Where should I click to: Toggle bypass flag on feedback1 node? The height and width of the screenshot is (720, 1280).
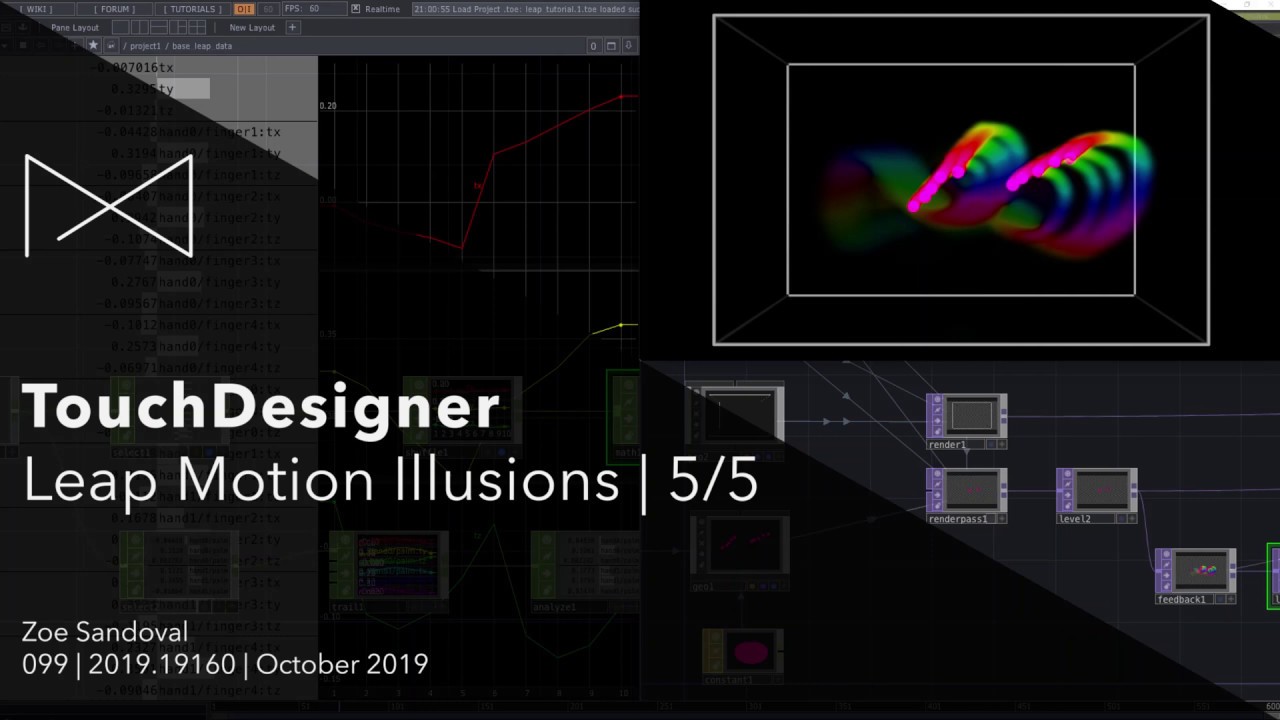click(x=1166, y=575)
